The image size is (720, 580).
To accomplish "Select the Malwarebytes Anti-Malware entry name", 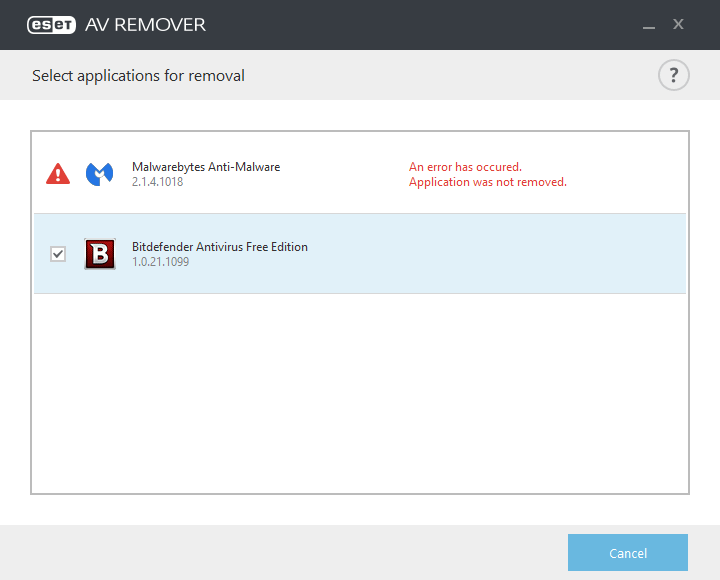I will click(x=206, y=167).
